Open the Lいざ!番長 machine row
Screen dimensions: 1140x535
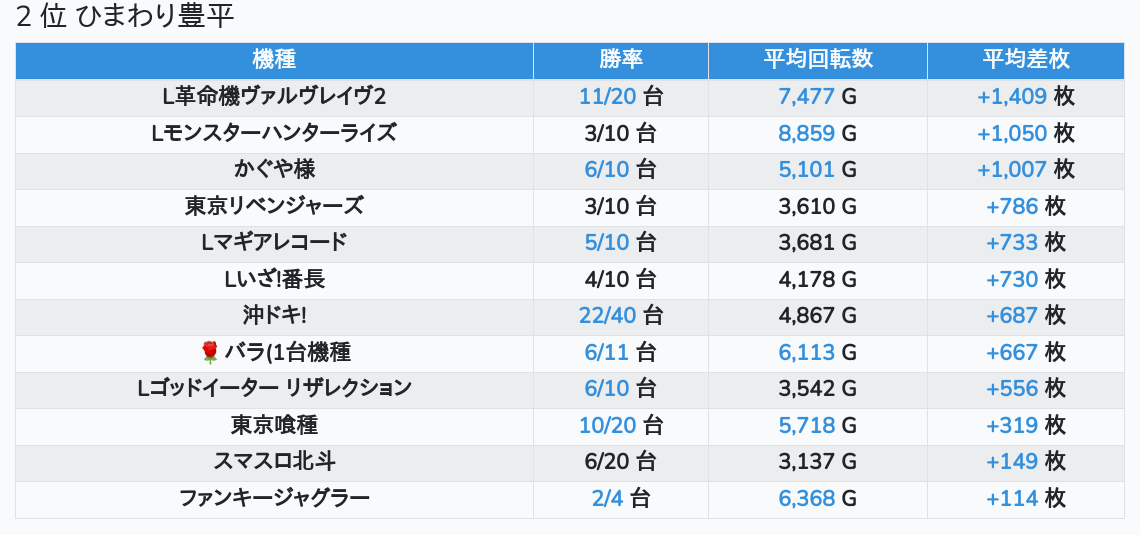(x=274, y=279)
